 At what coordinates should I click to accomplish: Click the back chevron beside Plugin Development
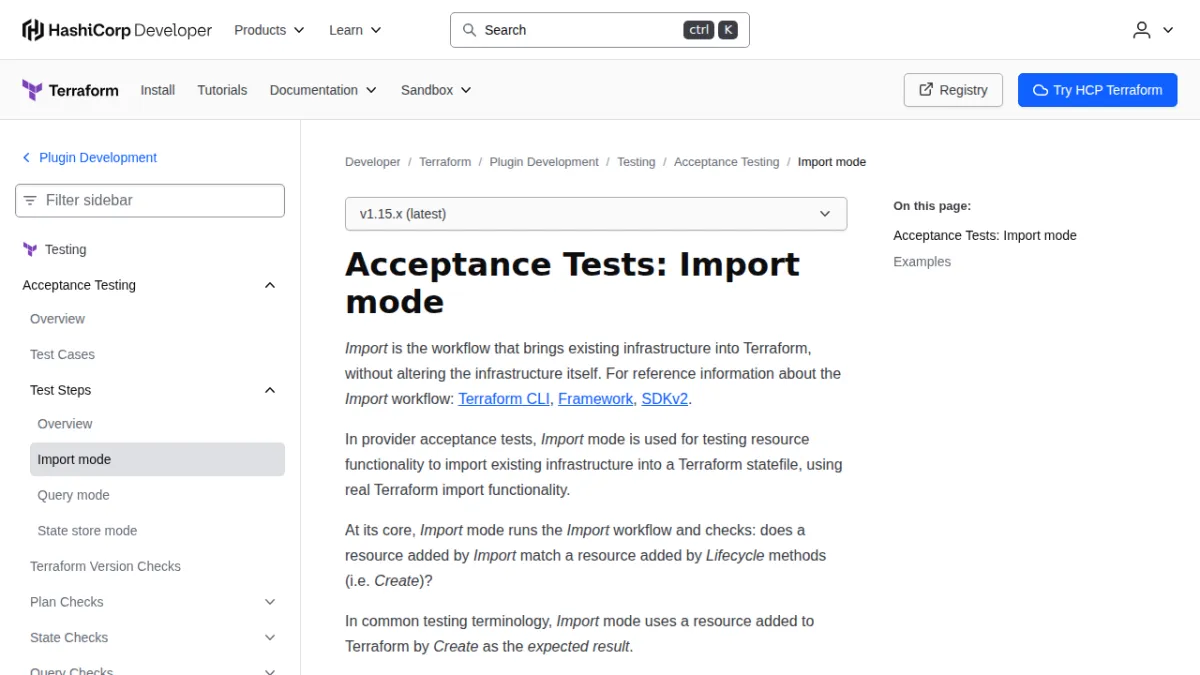point(26,158)
